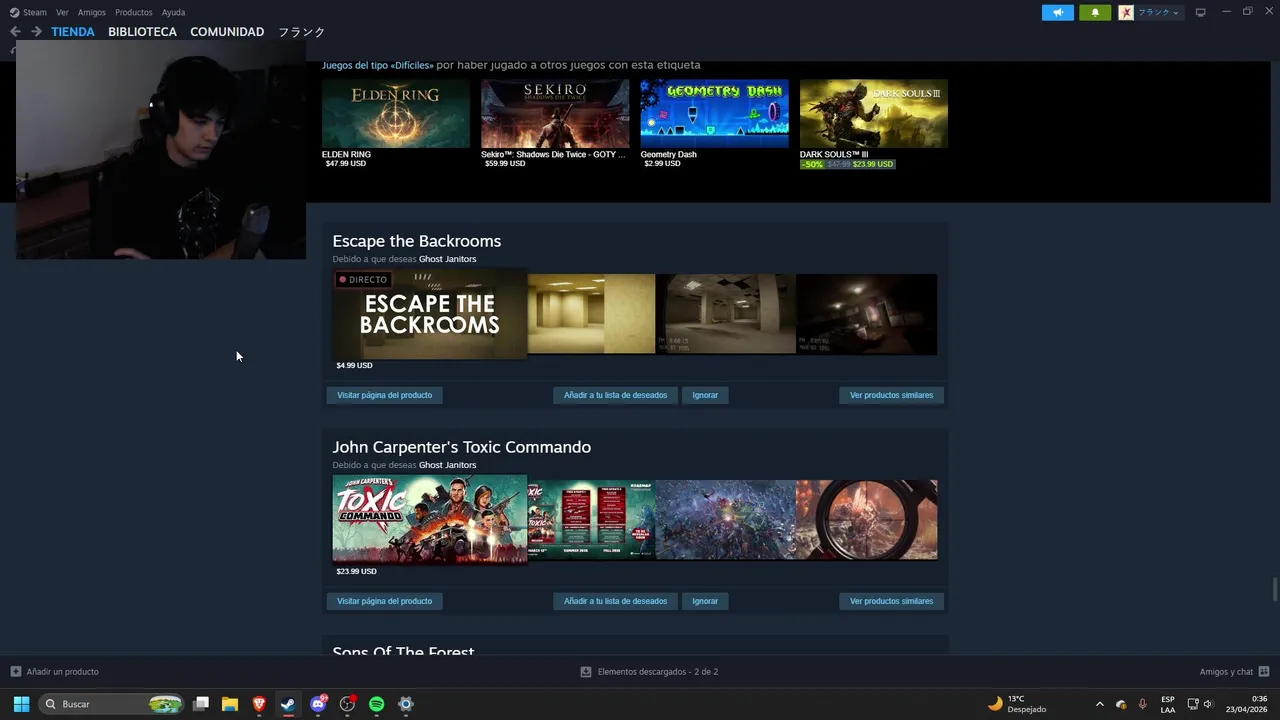This screenshot has height=720, width=1280.
Task: Open the フランク profile tab
Action: pos(302,32)
